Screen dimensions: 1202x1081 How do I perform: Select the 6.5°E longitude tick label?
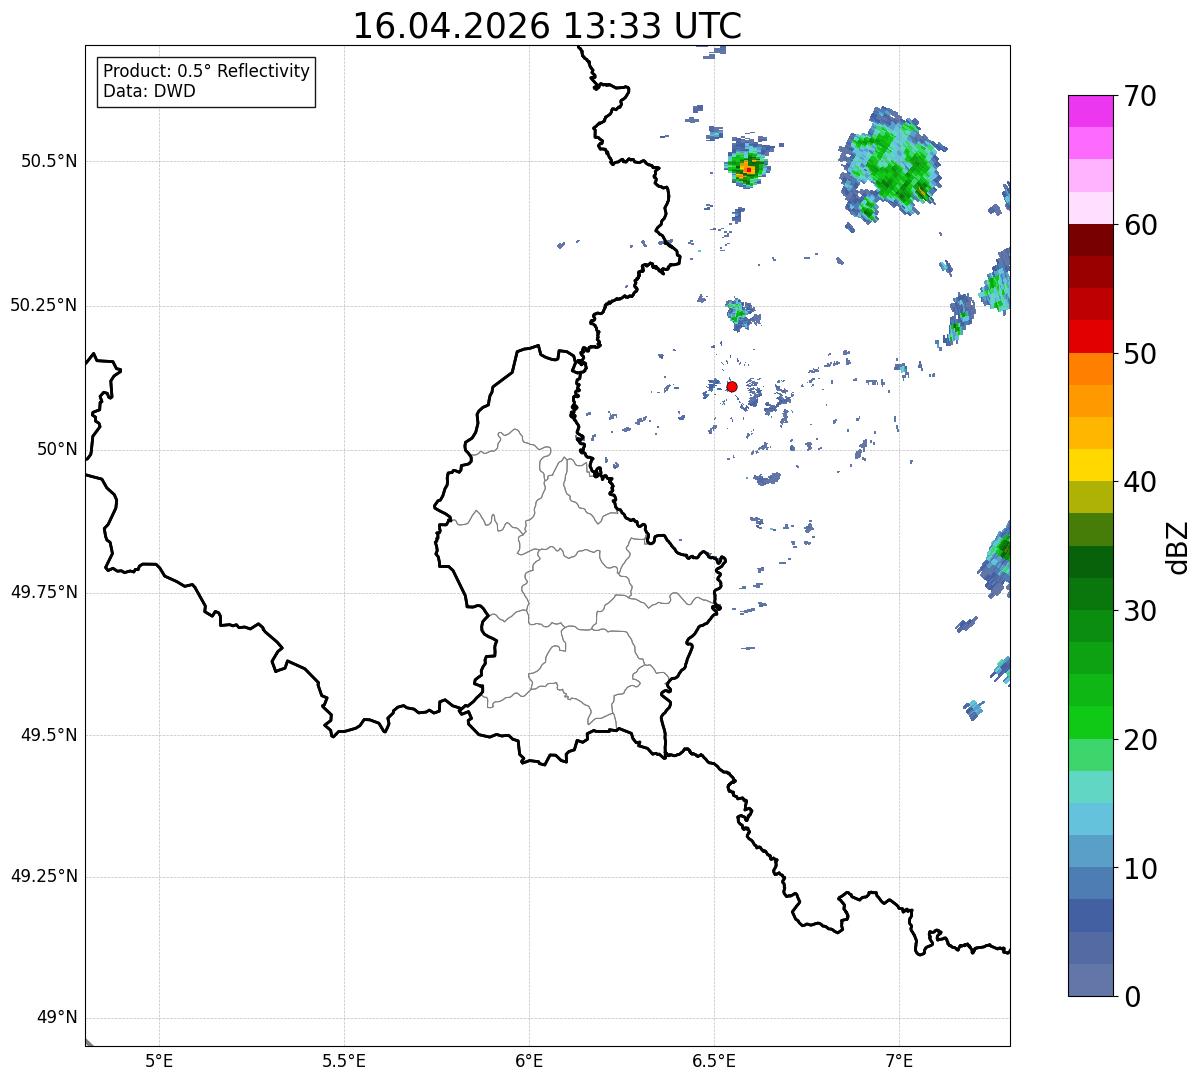tap(714, 1060)
